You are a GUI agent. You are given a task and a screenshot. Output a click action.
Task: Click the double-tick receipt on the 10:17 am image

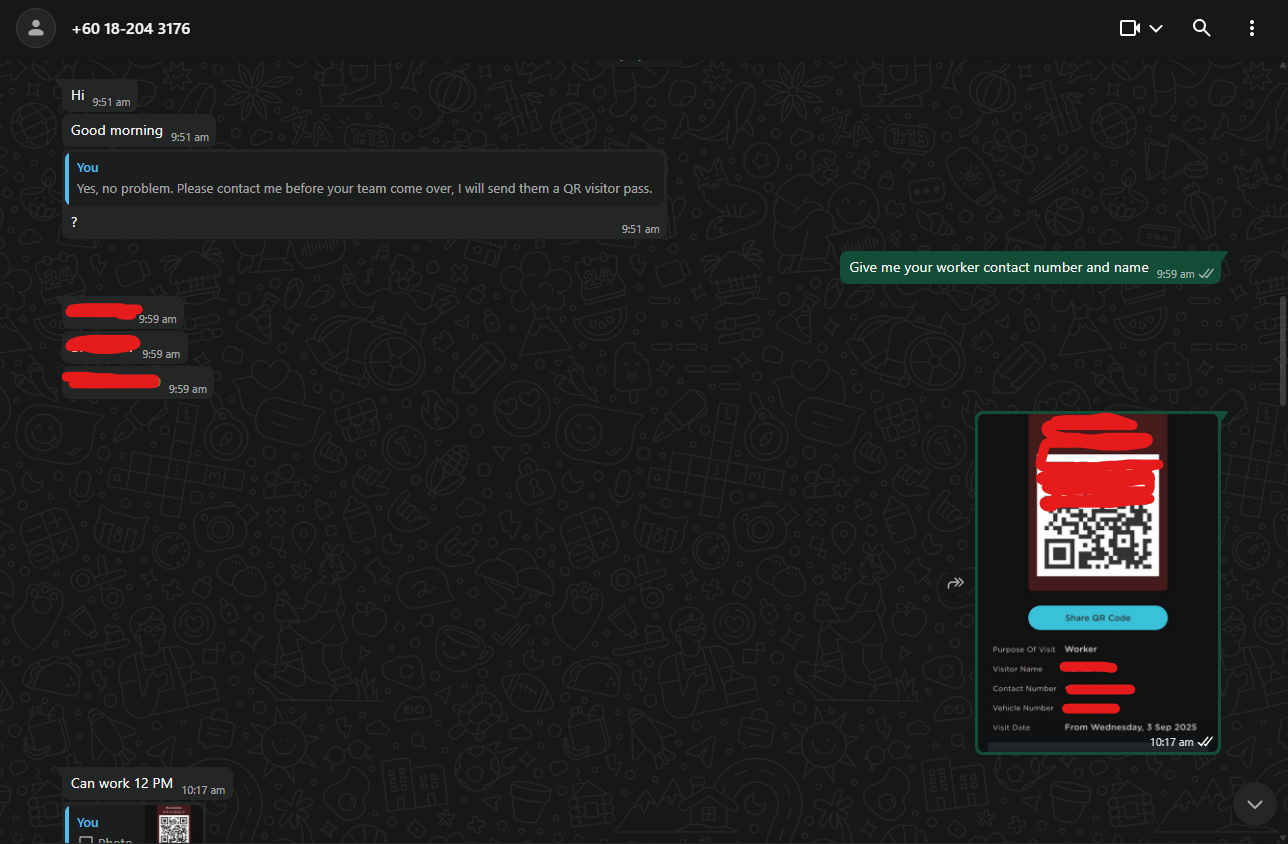(x=1205, y=742)
